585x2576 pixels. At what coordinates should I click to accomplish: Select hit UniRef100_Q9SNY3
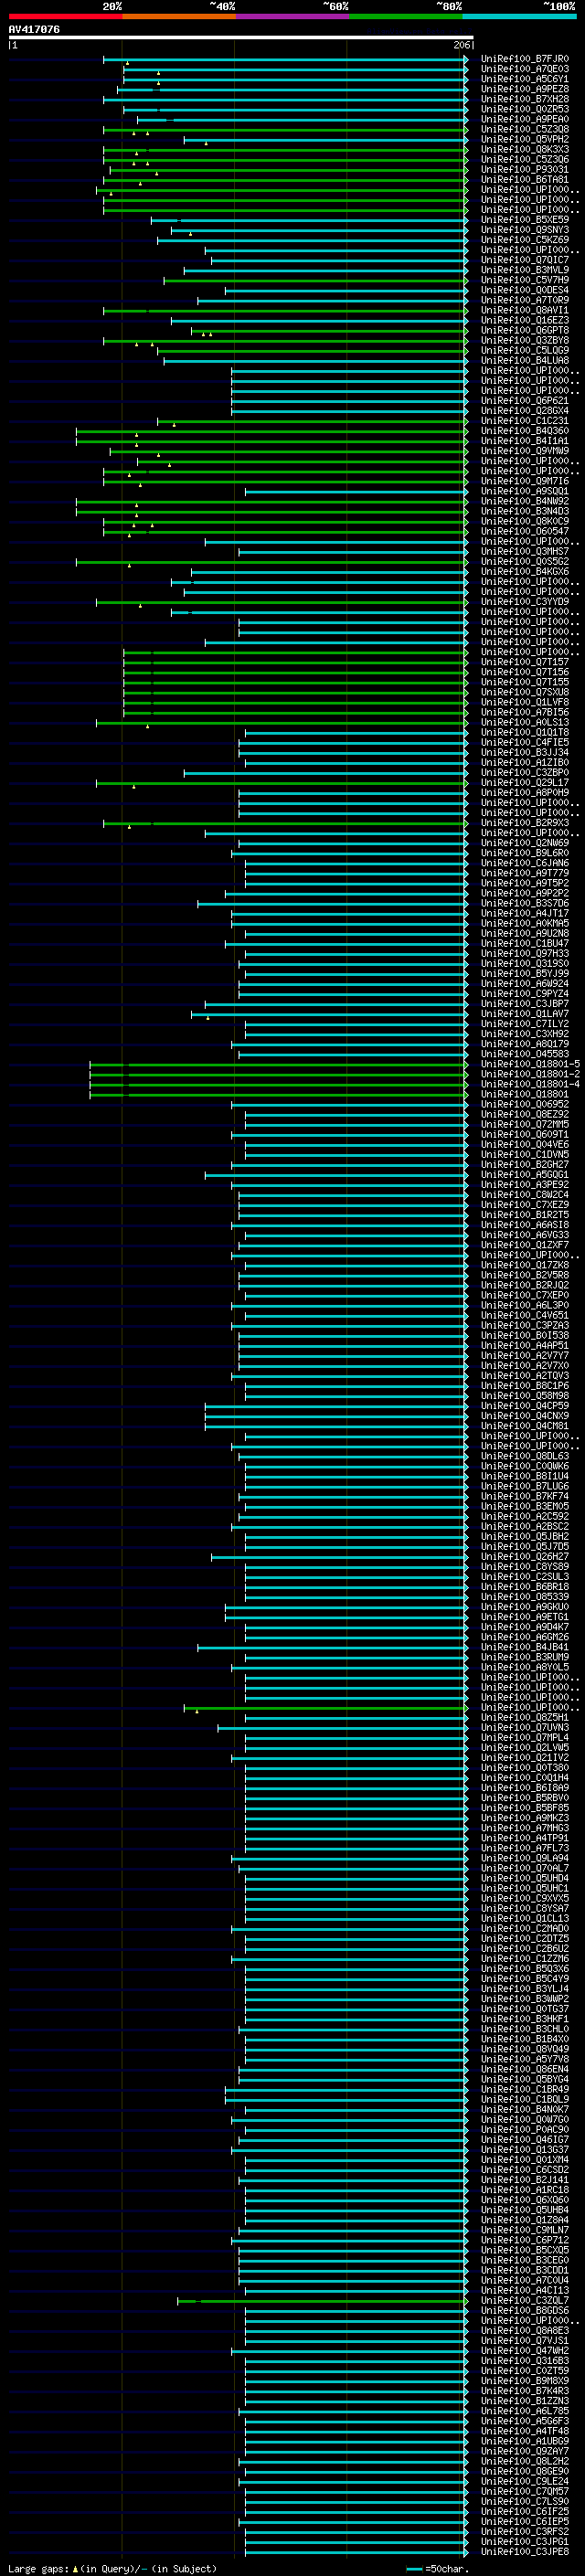525,230
